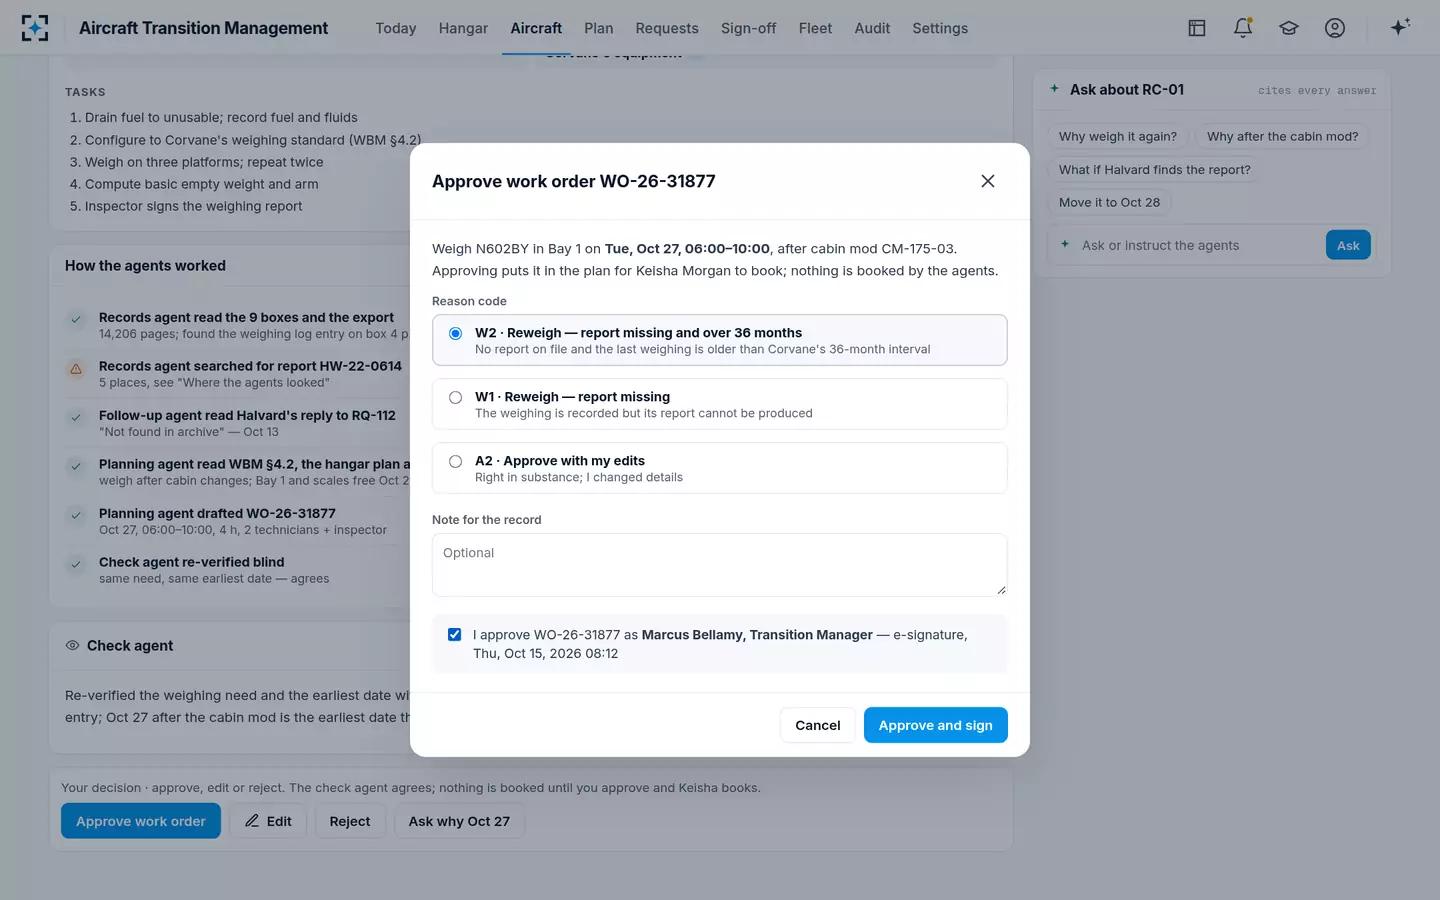This screenshot has width=1440, height=900.
Task: Open the Sign-off tab
Action: pos(748,28)
